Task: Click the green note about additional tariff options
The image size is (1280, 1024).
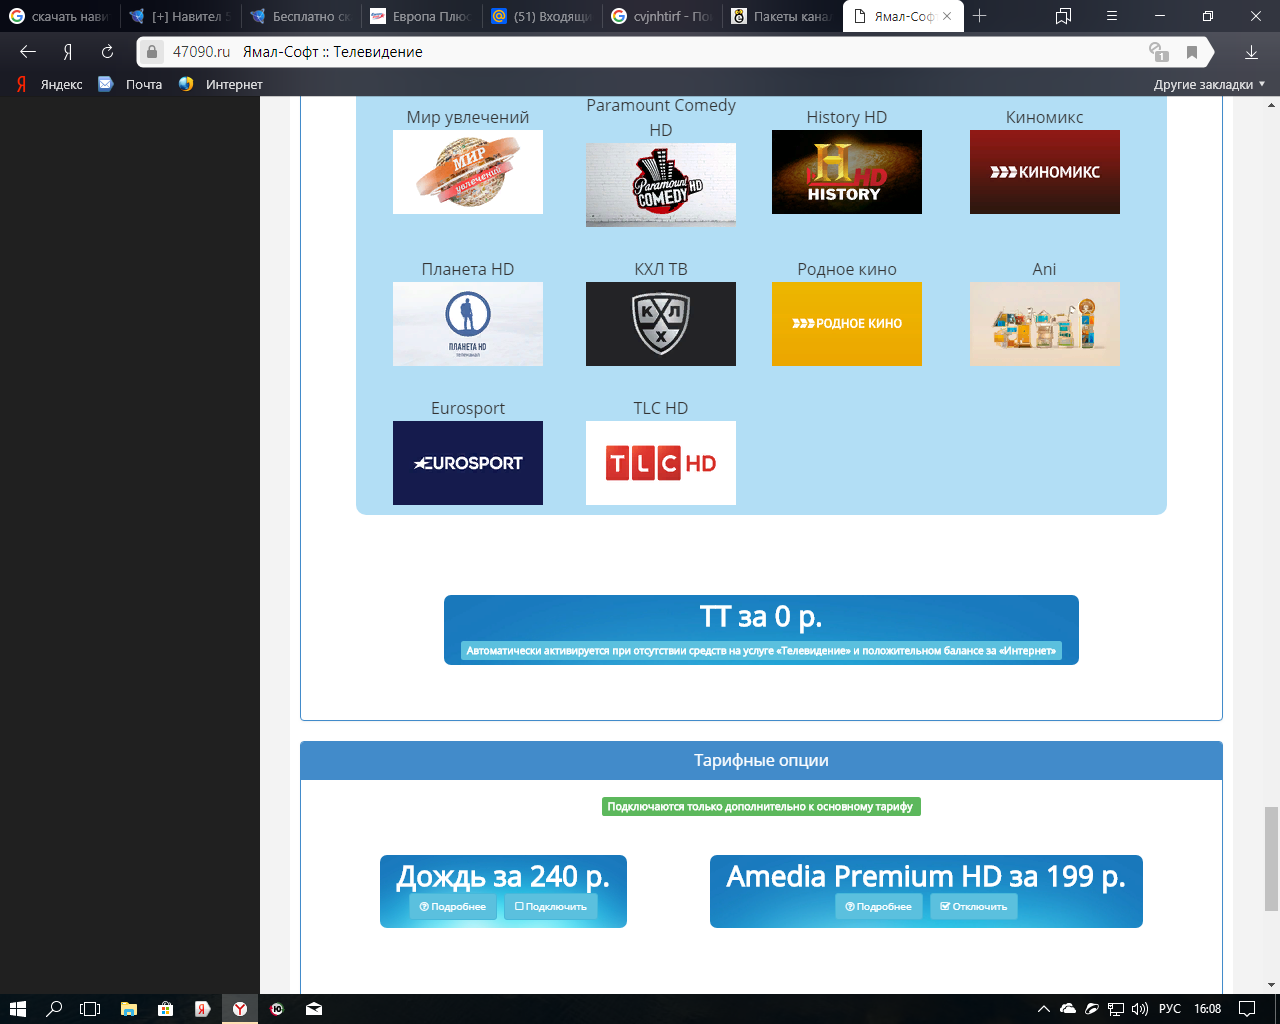Action: [761, 806]
